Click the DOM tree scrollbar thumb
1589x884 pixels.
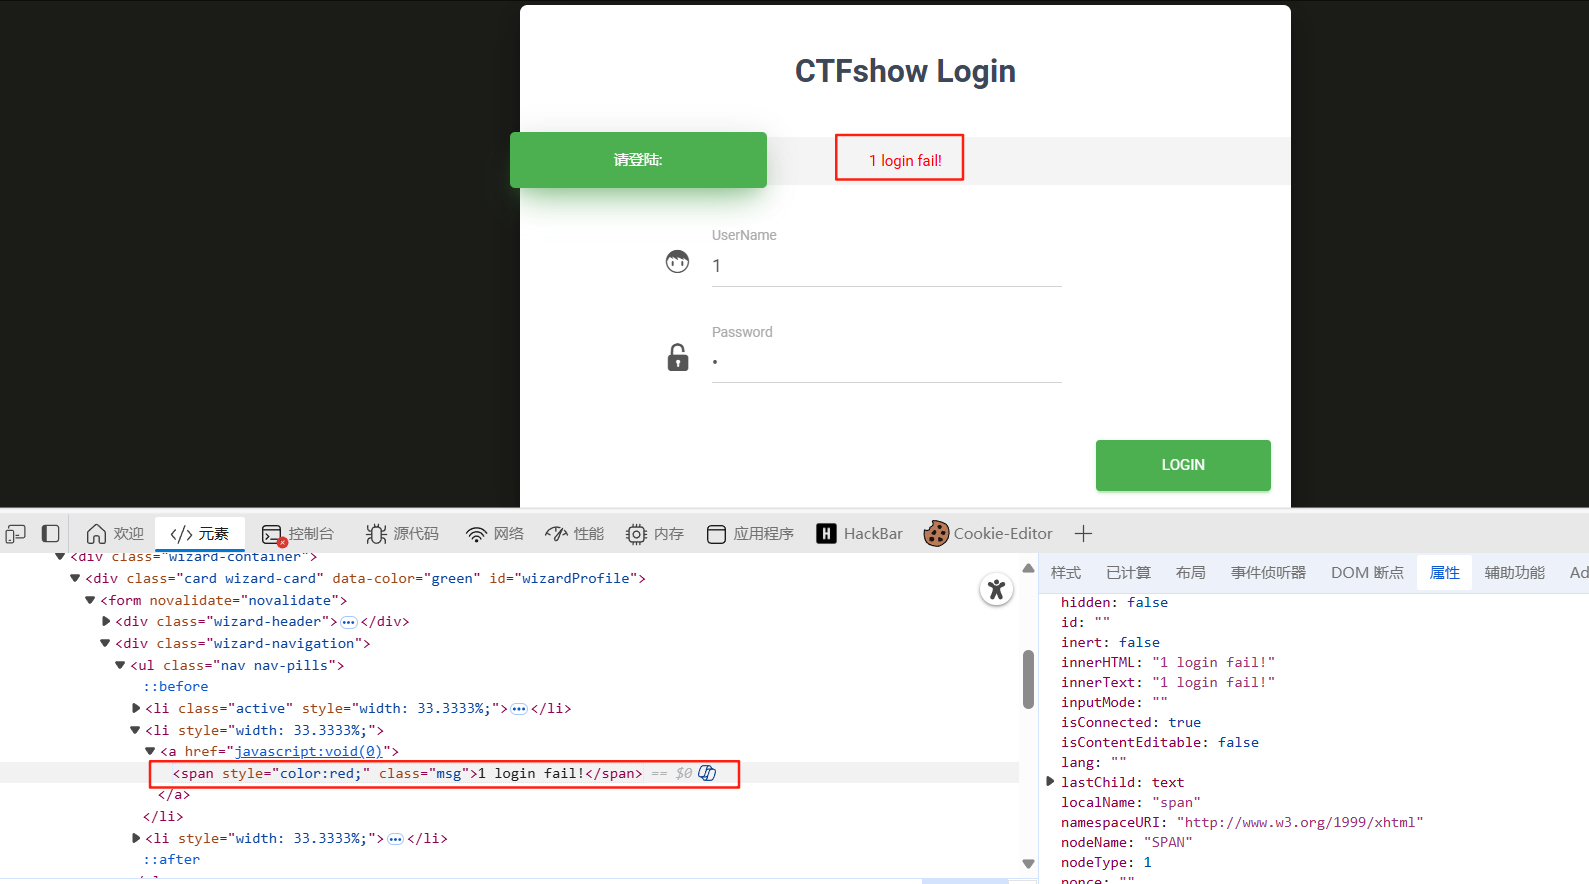click(x=1028, y=679)
